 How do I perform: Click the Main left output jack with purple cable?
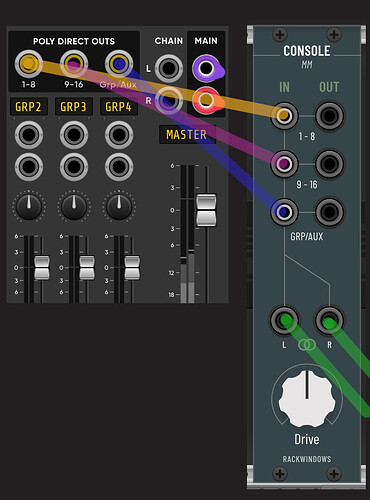206,68
